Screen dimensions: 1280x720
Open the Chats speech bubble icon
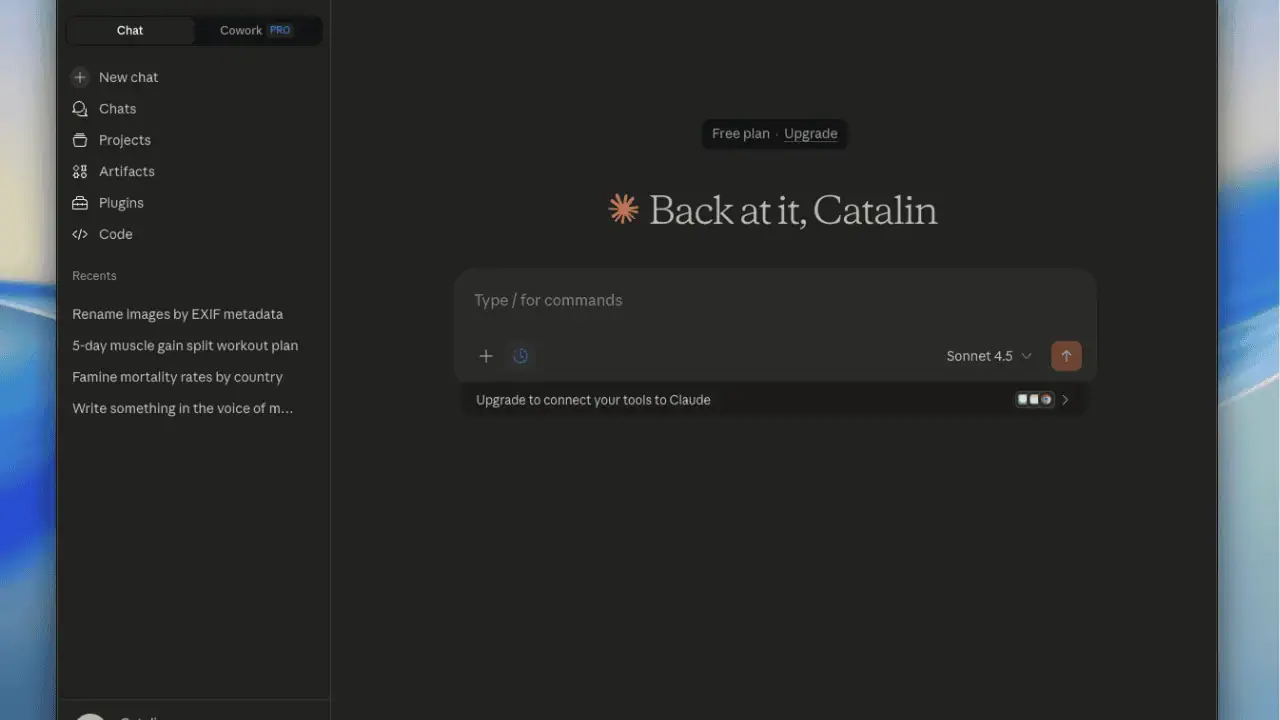tap(80, 109)
